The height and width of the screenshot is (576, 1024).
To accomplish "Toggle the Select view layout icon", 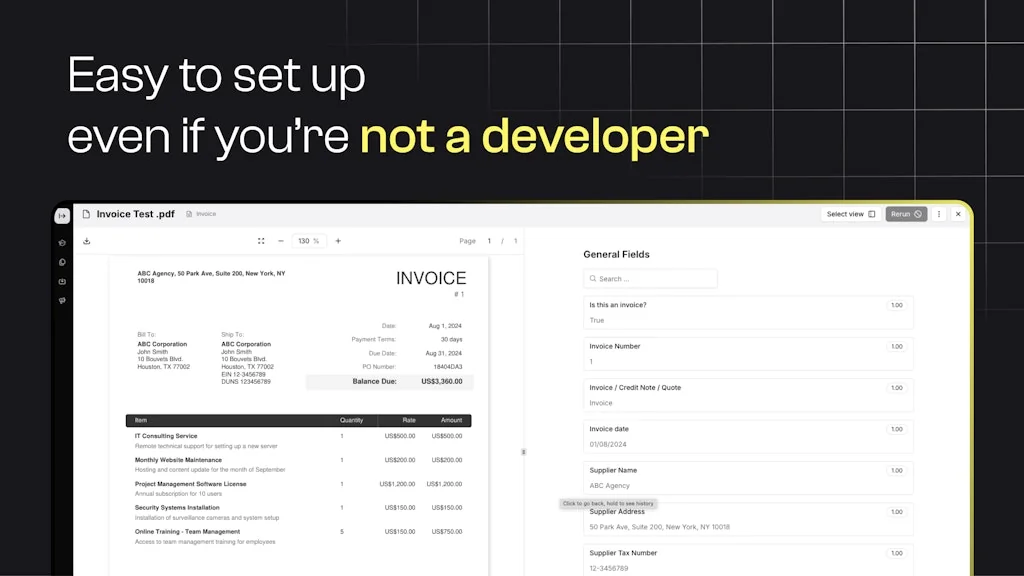I will pyautogui.click(x=872, y=214).
